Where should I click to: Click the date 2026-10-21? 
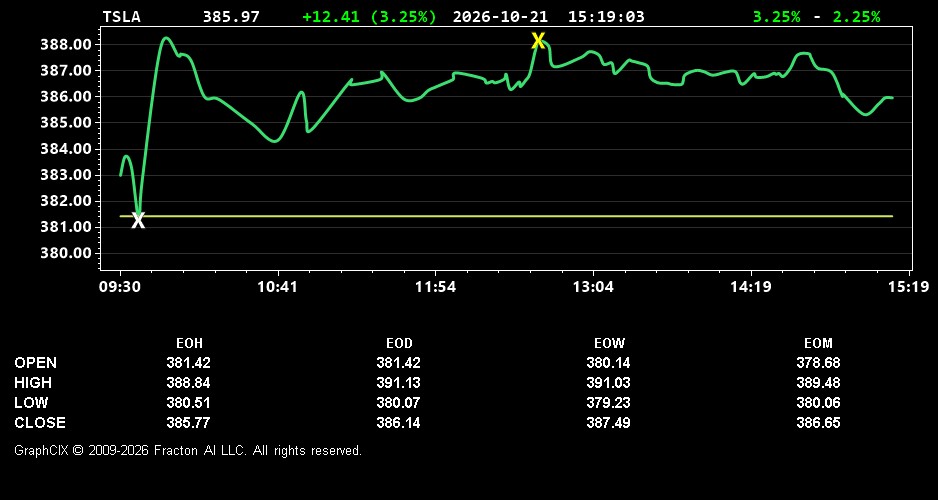point(501,17)
